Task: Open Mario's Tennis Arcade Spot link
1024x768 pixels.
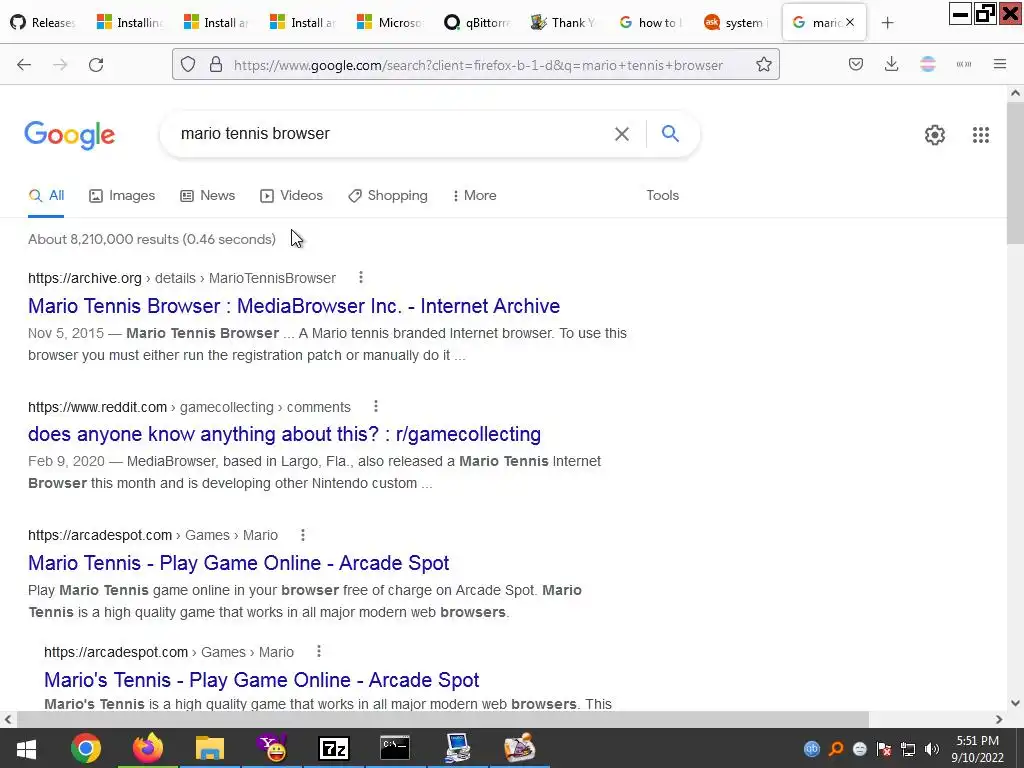Action: pyautogui.click(x=261, y=680)
